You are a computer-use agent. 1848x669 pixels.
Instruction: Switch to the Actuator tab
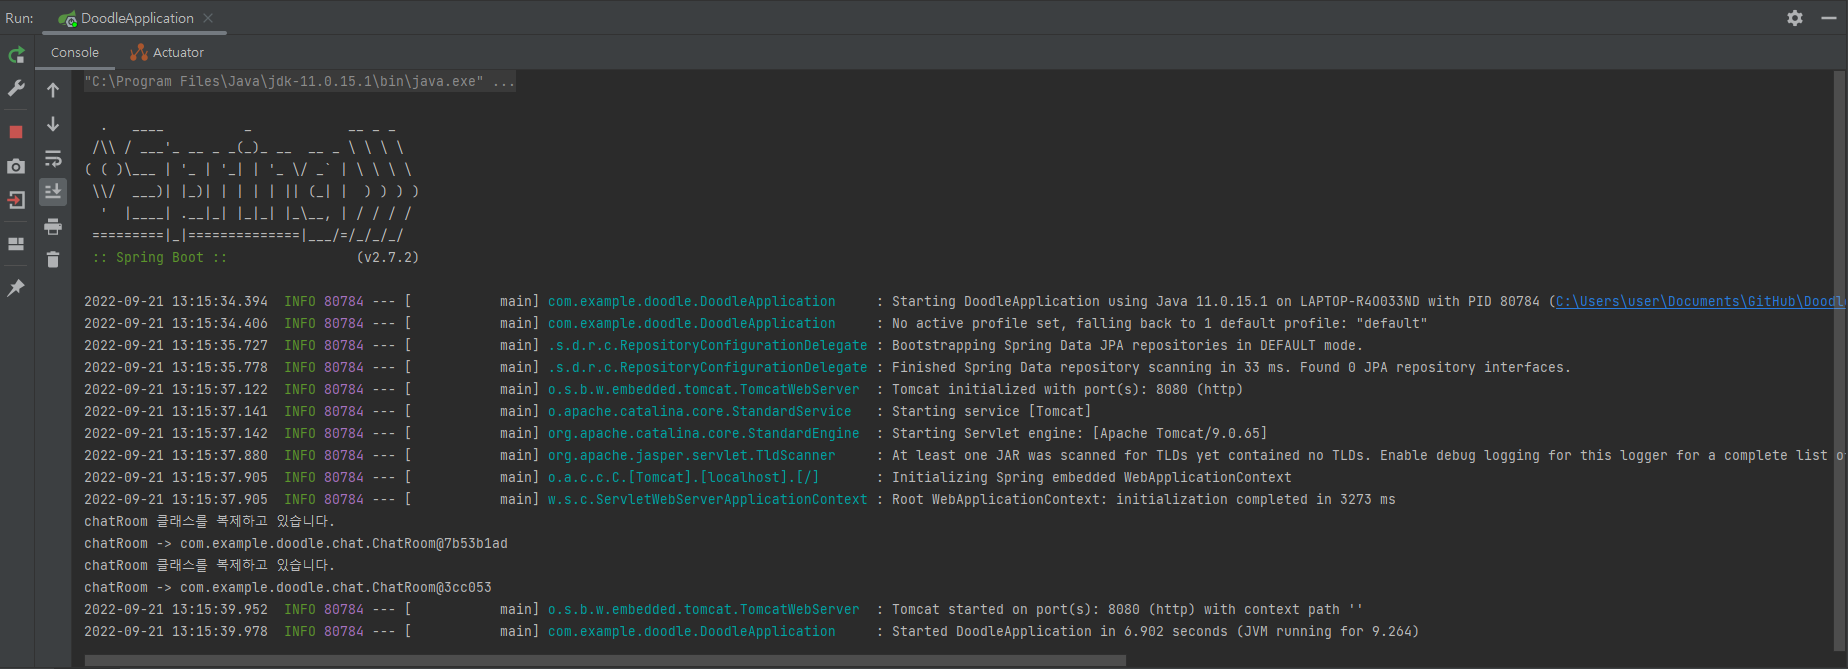pos(167,52)
